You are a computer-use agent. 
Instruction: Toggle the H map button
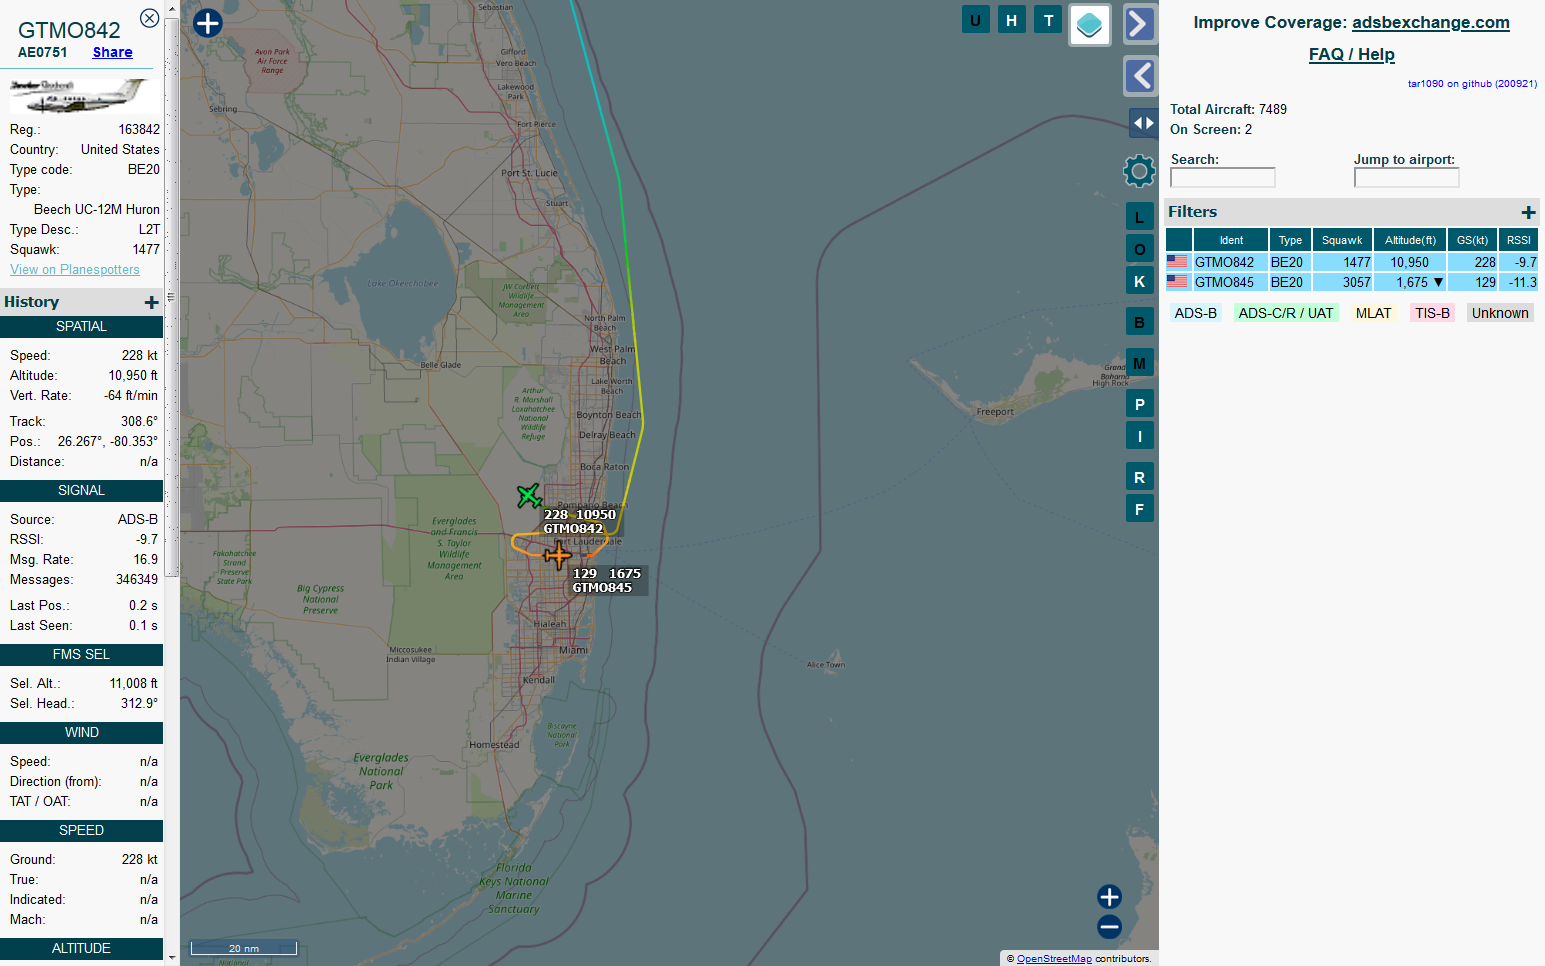[x=1011, y=20]
